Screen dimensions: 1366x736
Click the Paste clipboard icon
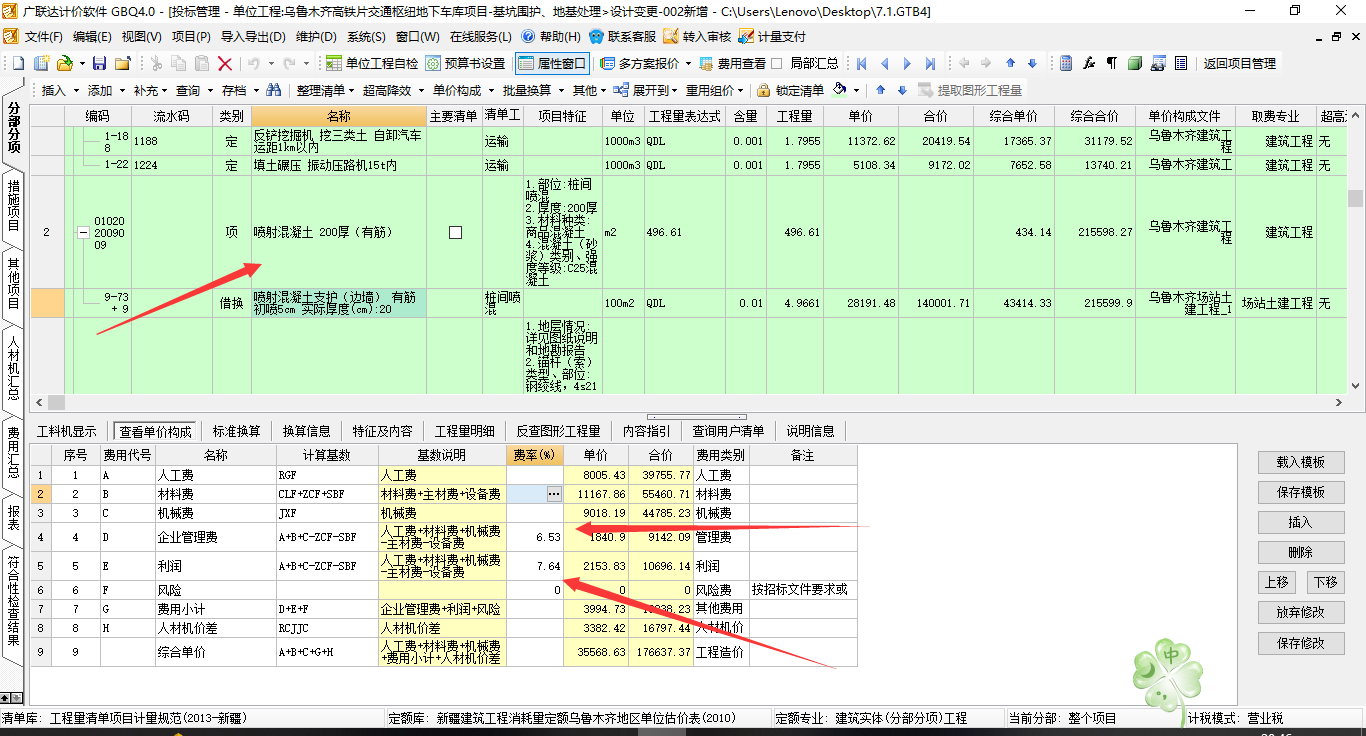[x=202, y=63]
